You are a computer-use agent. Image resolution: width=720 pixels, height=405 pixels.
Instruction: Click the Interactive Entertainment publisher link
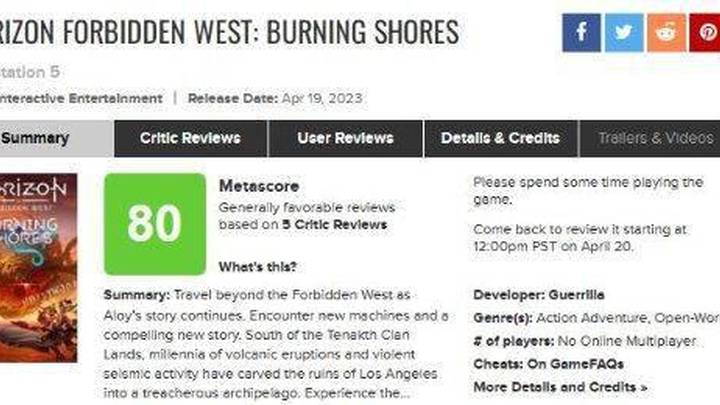(81, 98)
